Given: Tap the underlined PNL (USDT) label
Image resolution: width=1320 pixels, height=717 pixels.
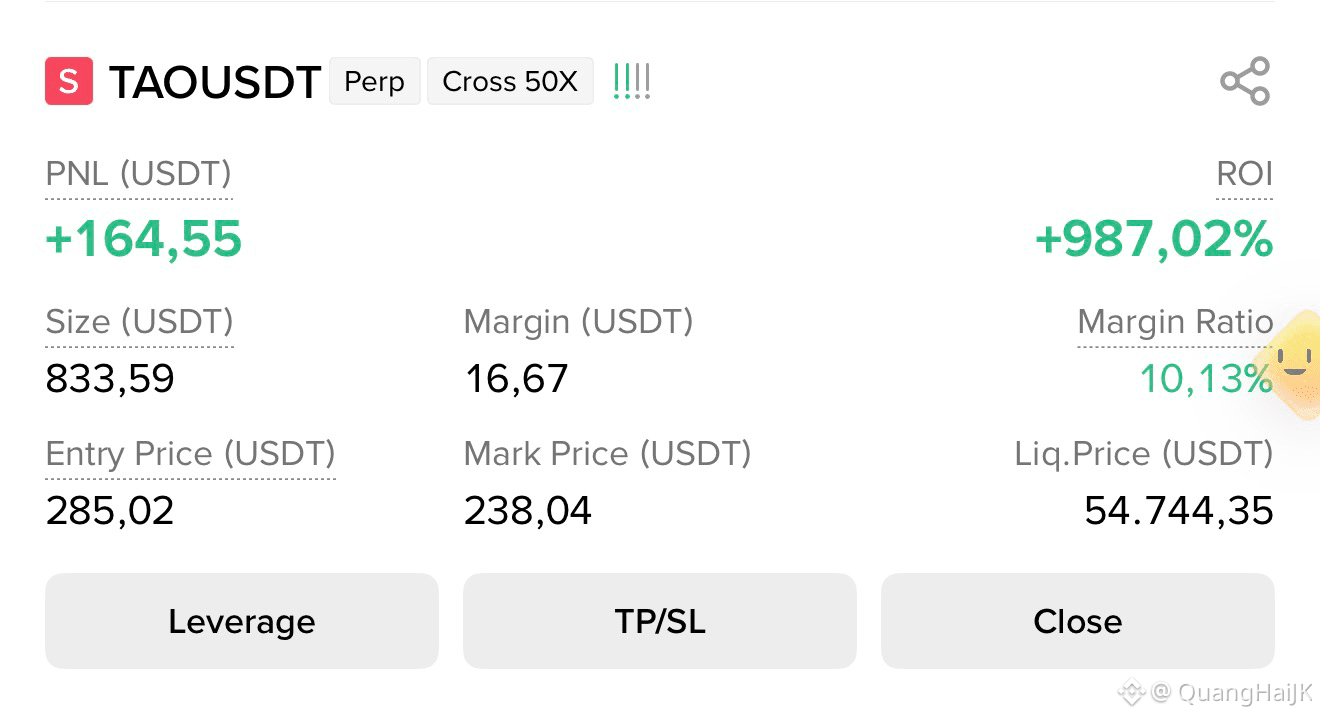Looking at the screenshot, I should (x=139, y=174).
